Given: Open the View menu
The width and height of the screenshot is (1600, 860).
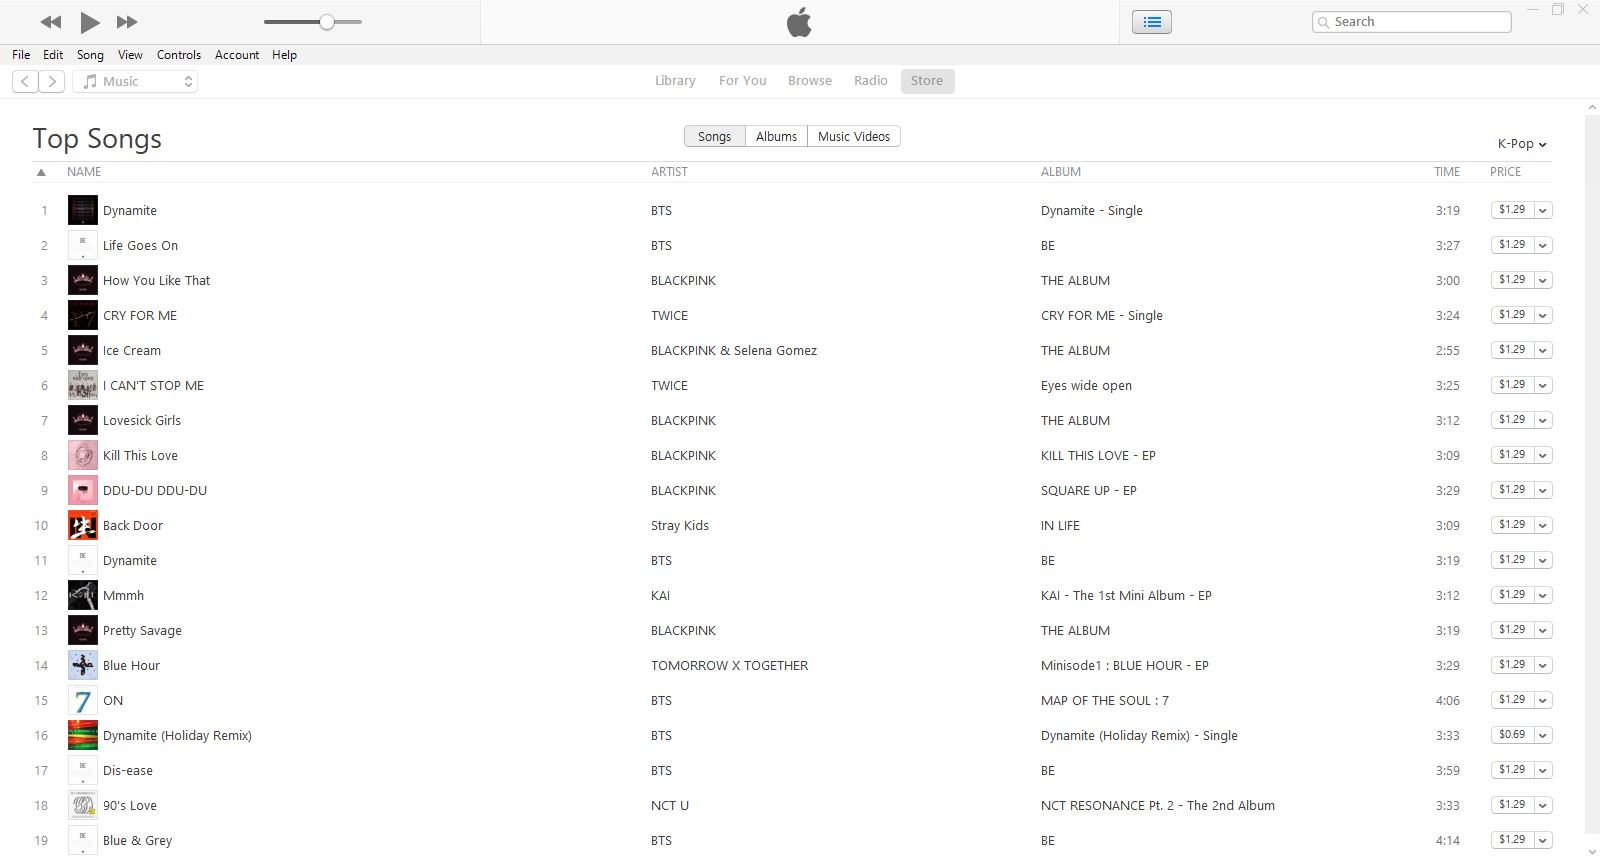Looking at the screenshot, I should coord(130,55).
